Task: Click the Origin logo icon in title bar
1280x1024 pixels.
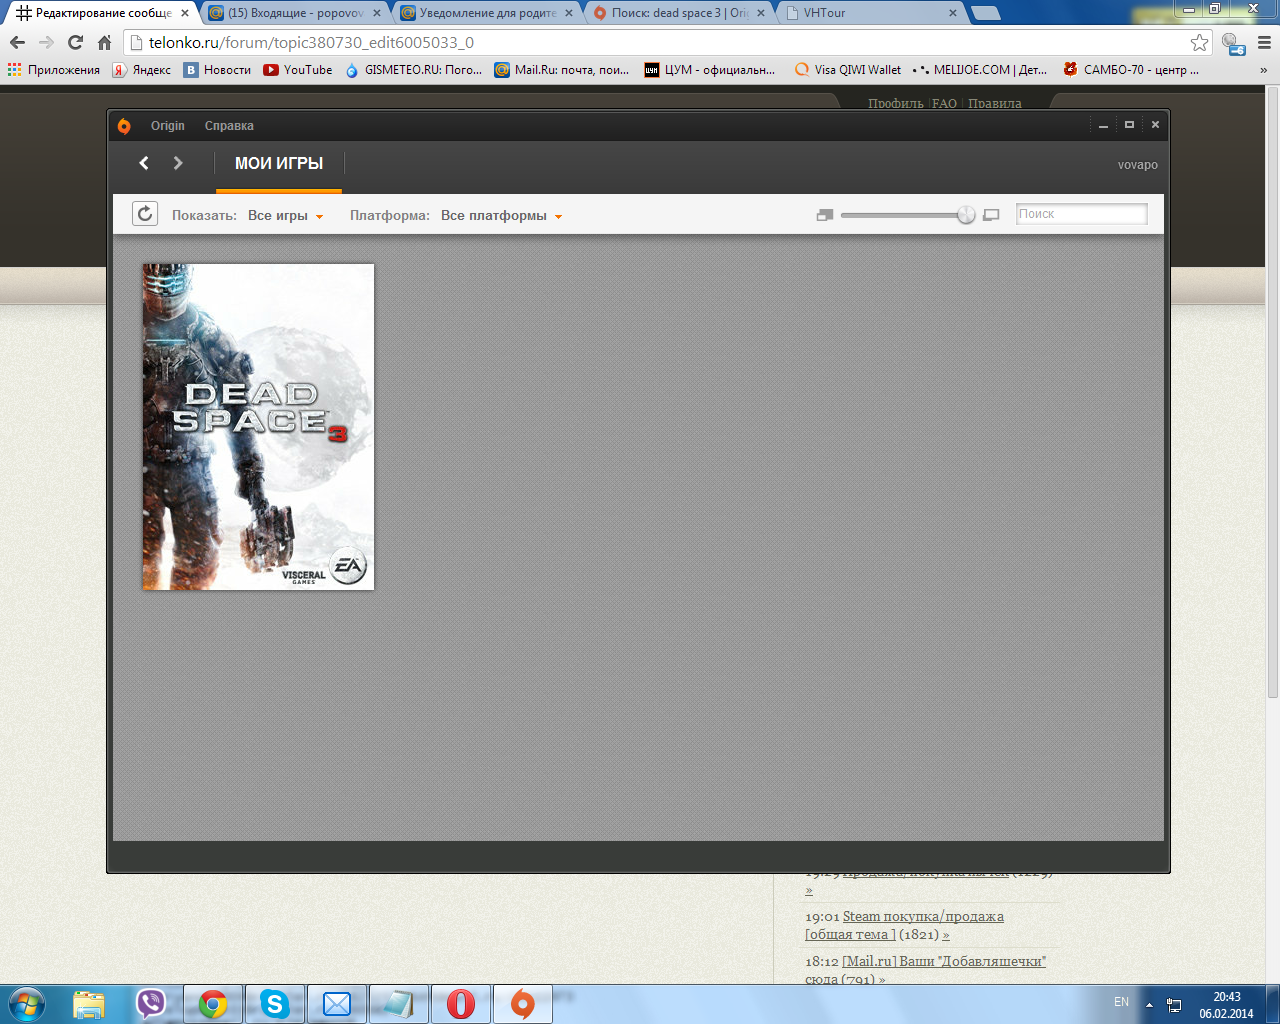Action: tap(124, 126)
